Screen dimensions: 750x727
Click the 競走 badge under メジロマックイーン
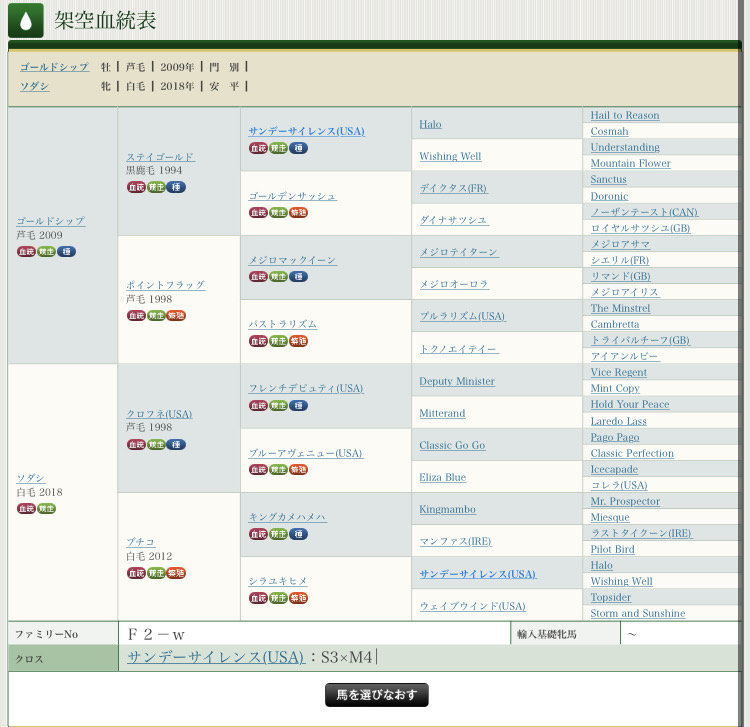(278, 276)
